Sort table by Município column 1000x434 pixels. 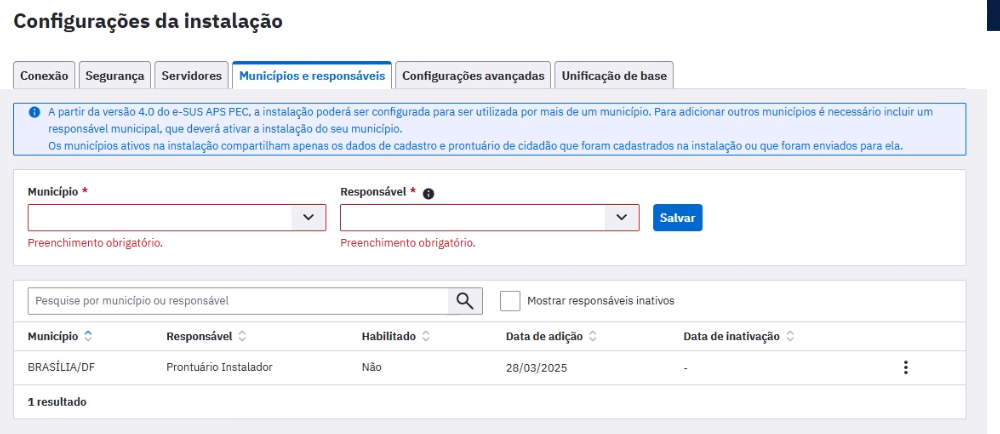tap(61, 336)
